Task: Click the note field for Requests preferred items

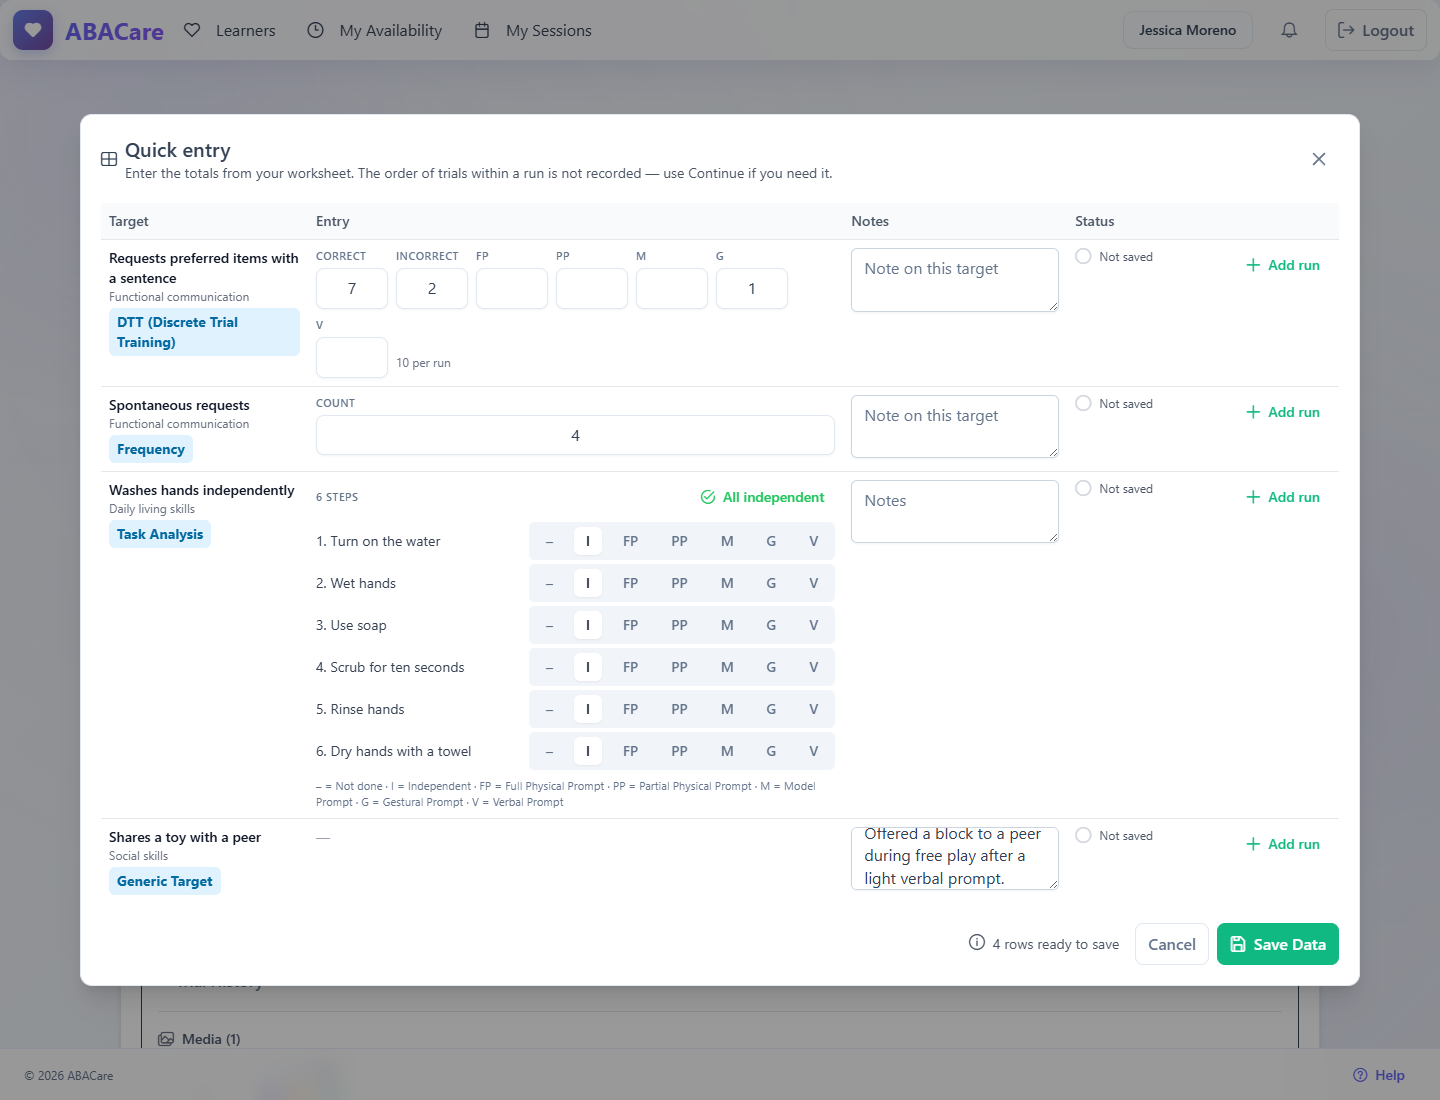Action: coord(955,280)
